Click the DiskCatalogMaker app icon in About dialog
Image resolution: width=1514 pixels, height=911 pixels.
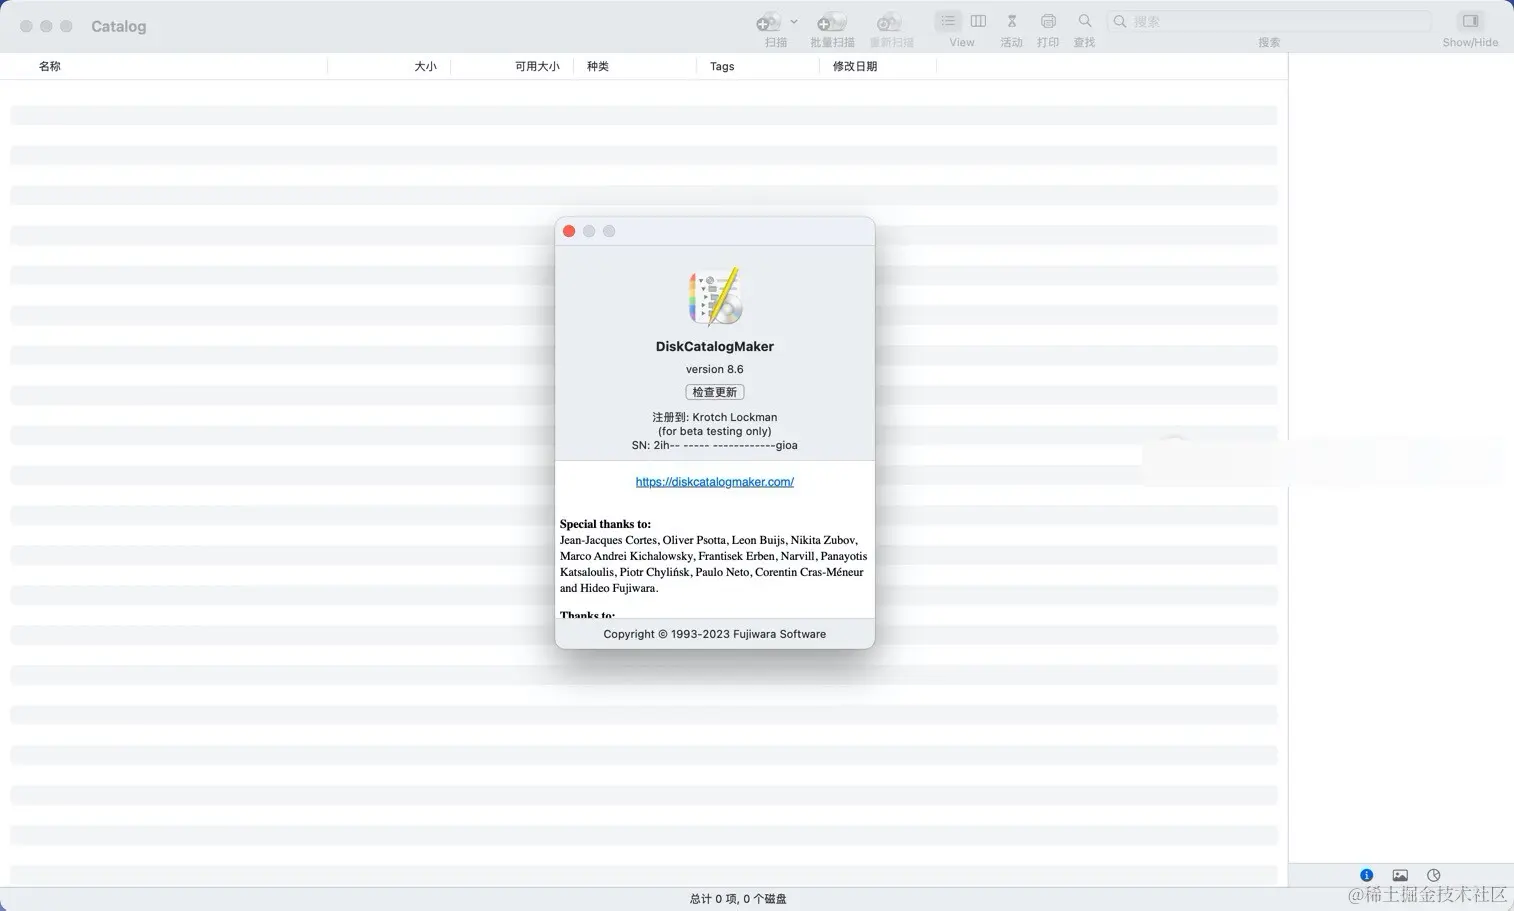pos(715,297)
